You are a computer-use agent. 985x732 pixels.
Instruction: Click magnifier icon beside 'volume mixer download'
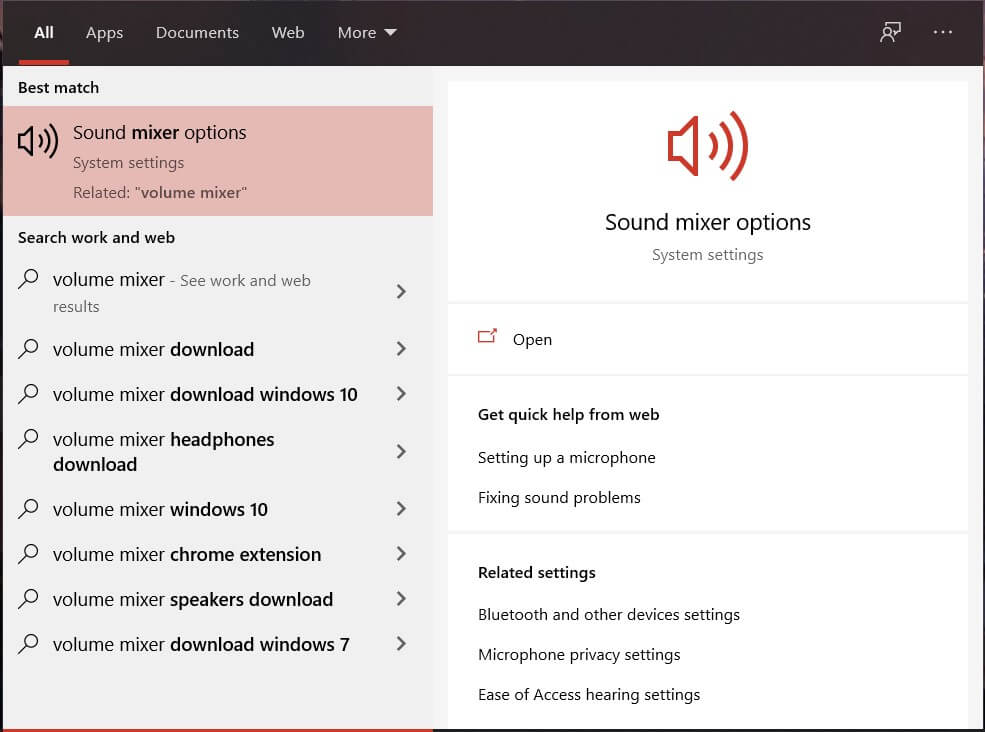pyautogui.click(x=28, y=349)
